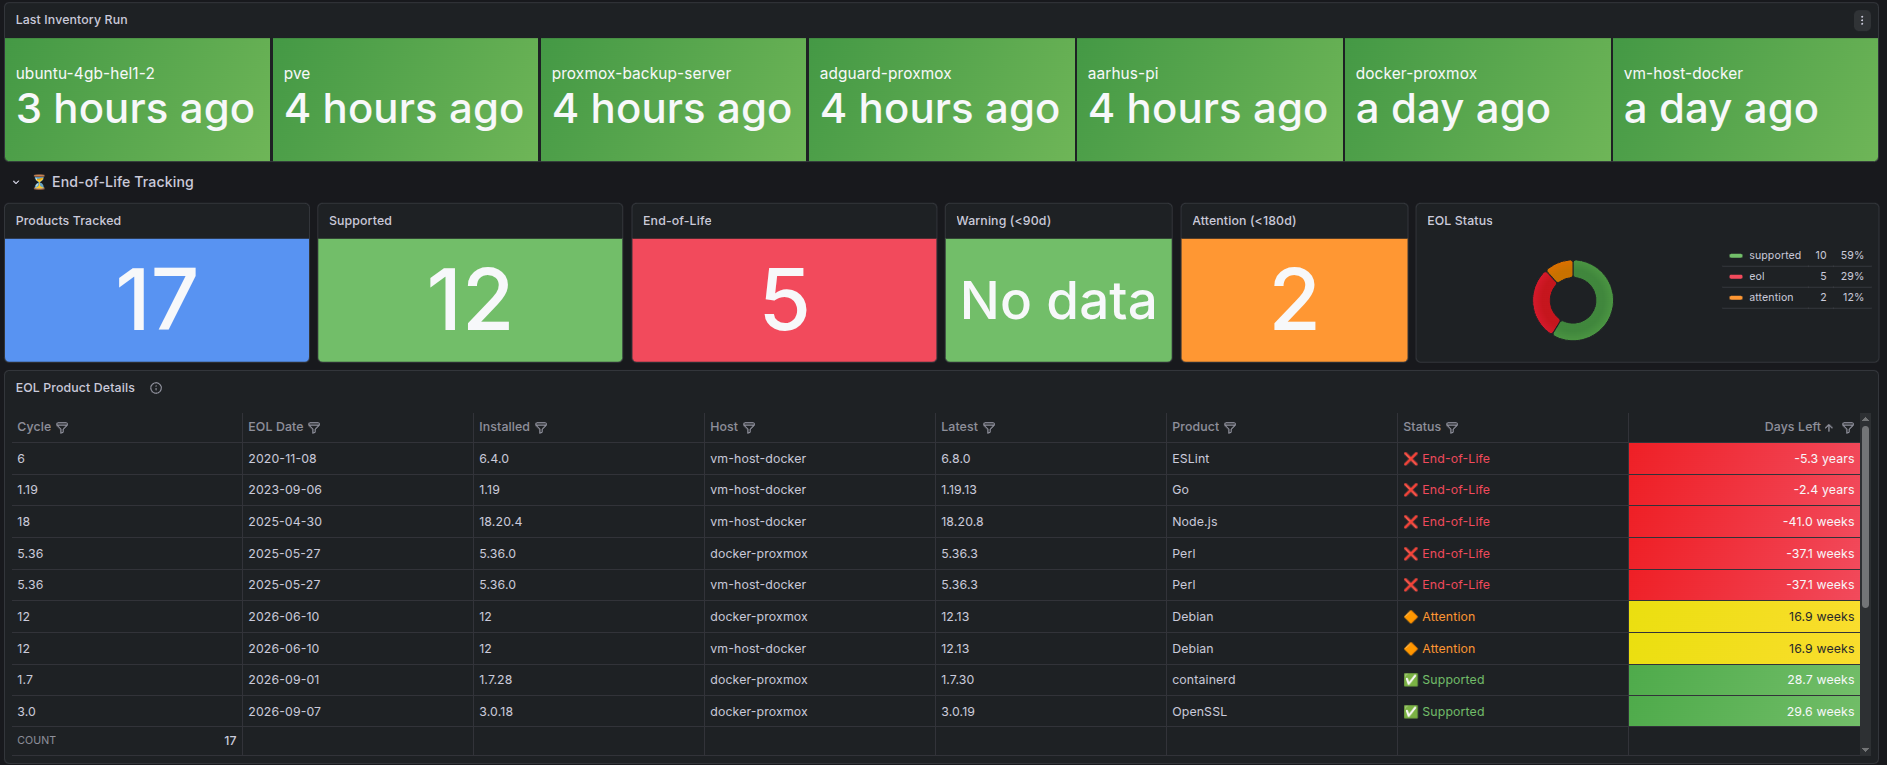Screen dimensions: 1887x765
Task: Click the Warning (<90d) No data panel
Action: [1058, 300]
